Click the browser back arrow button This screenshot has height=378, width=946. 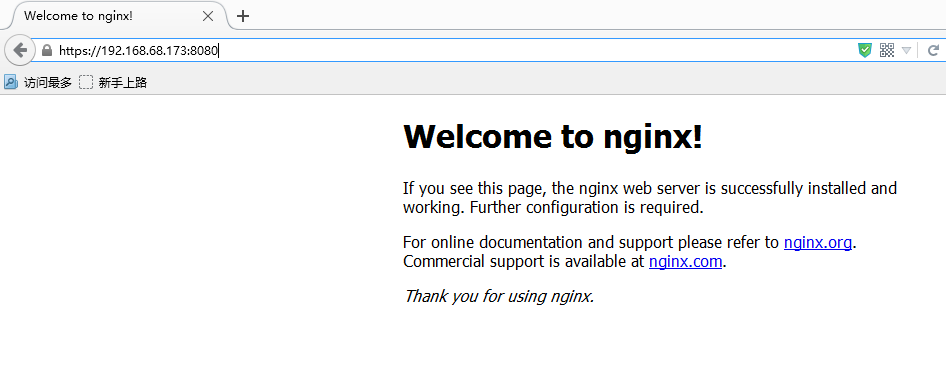[20, 50]
